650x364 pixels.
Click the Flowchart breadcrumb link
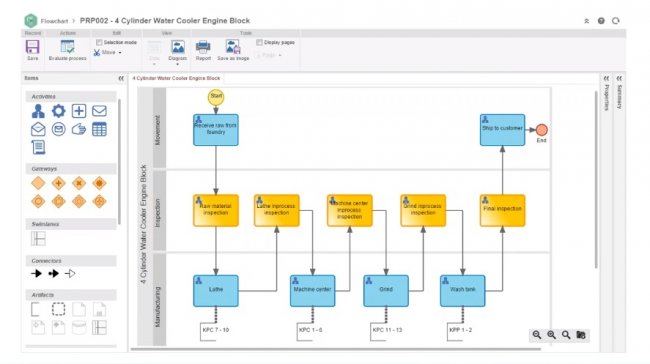(x=54, y=21)
